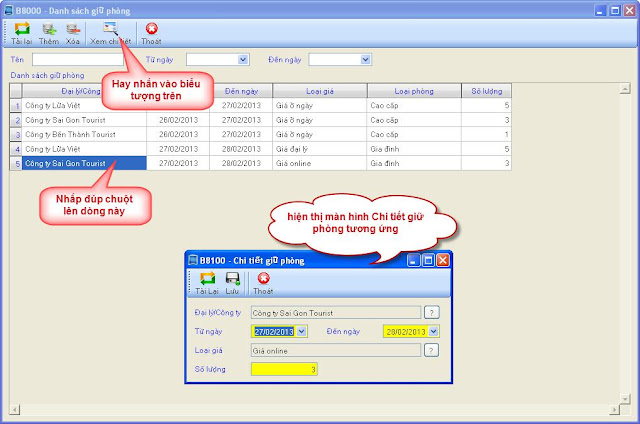The height and width of the screenshot is (424, 640).
Task: Sort by Loại giá column header
Action: coord(320,91)
